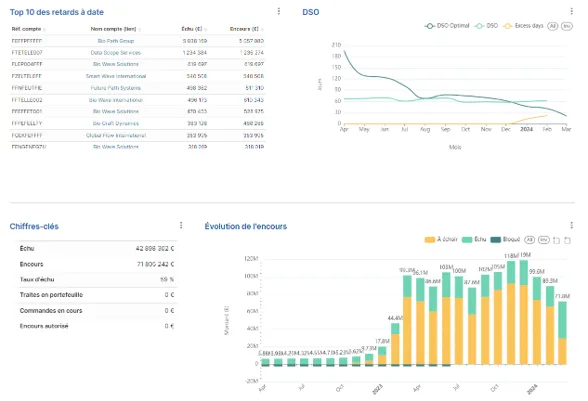Open the Bio Path Group account link

[x=116, y=41]
